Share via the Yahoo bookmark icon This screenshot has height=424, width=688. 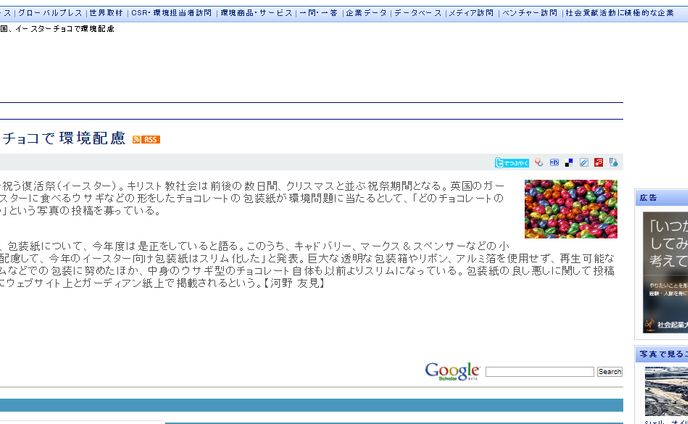pyautogui.click(x=539, y=162)
